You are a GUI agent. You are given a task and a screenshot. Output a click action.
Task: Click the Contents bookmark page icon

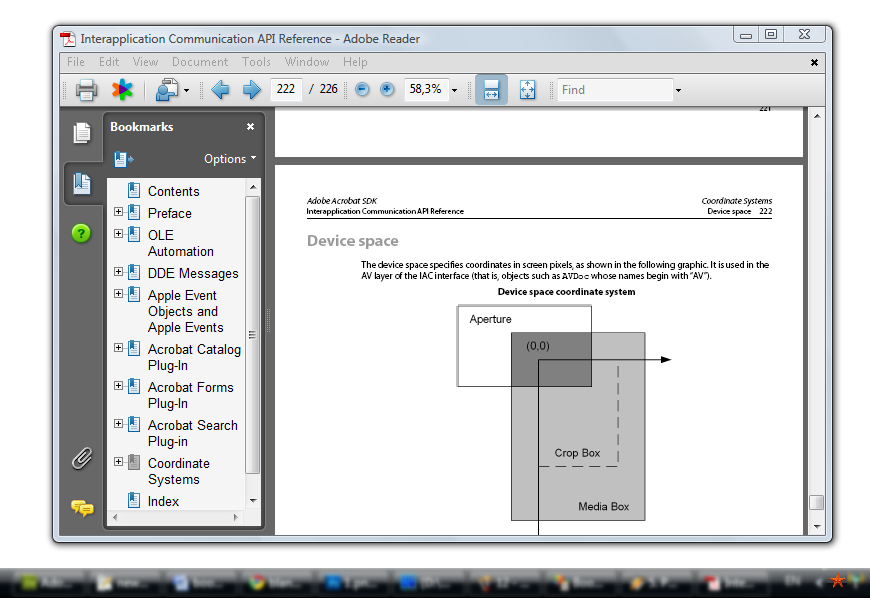[x=134, y=190]
